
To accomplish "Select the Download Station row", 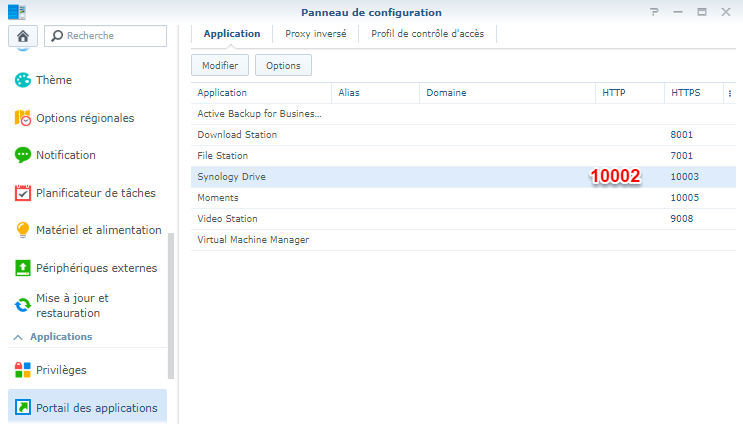I will (463, 135).
